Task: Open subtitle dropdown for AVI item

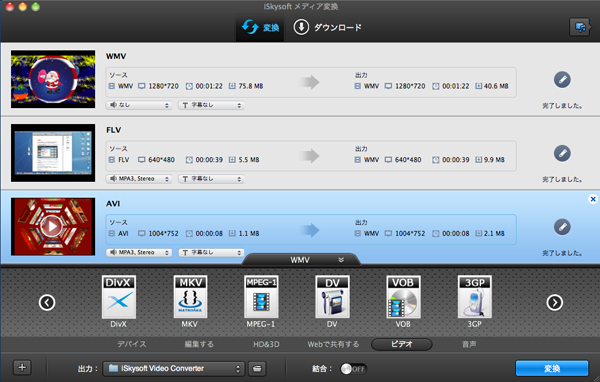Action: pos(211,253)
